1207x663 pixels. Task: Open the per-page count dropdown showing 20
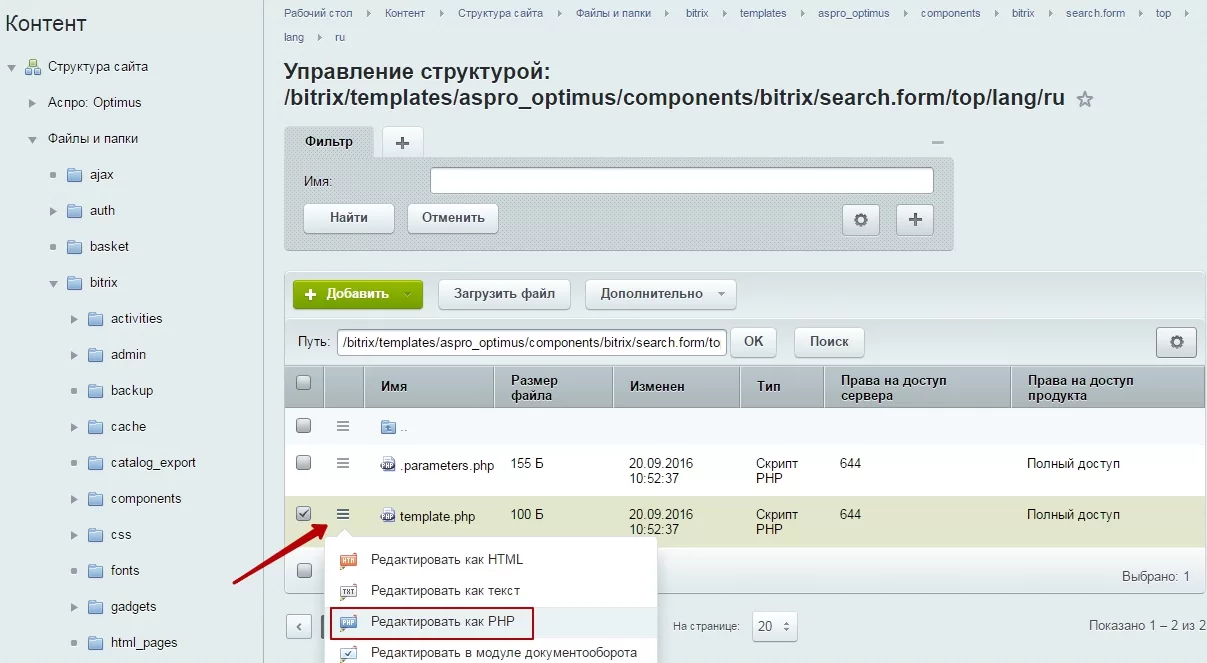point(775,626)
